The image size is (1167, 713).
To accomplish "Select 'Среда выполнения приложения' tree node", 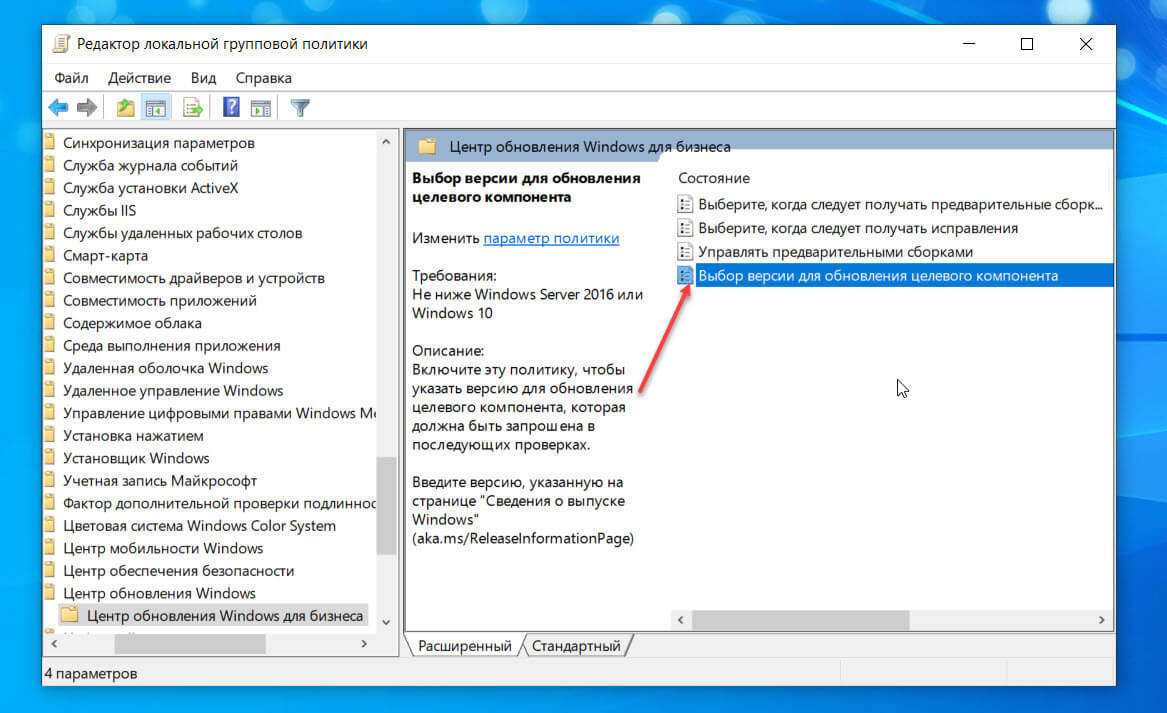I will [171, 345].
